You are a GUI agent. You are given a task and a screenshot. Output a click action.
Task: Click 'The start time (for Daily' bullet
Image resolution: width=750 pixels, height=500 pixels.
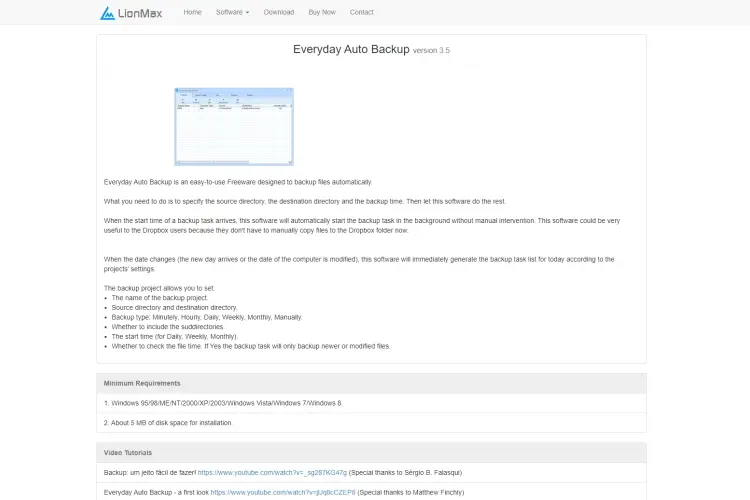175,336
